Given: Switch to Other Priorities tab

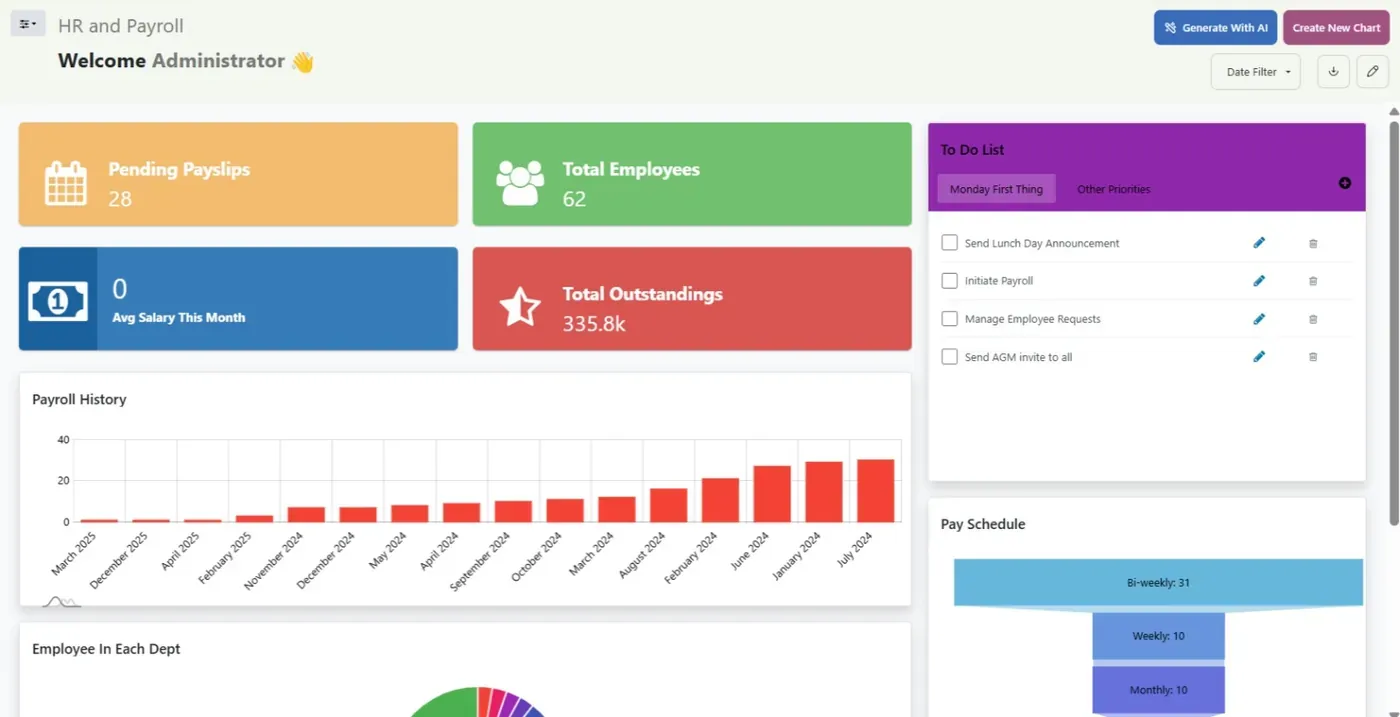Looking at the screenshot, I should [1113, 189].
